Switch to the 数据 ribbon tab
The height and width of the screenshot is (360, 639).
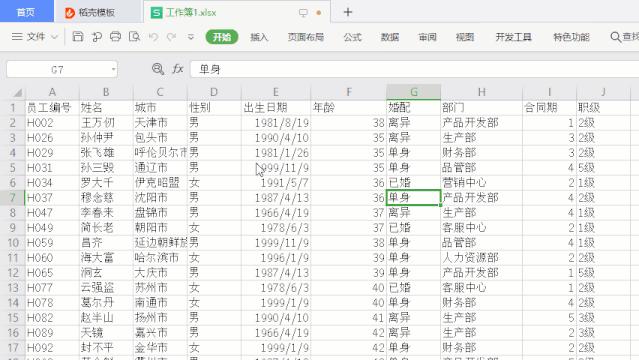390,37
